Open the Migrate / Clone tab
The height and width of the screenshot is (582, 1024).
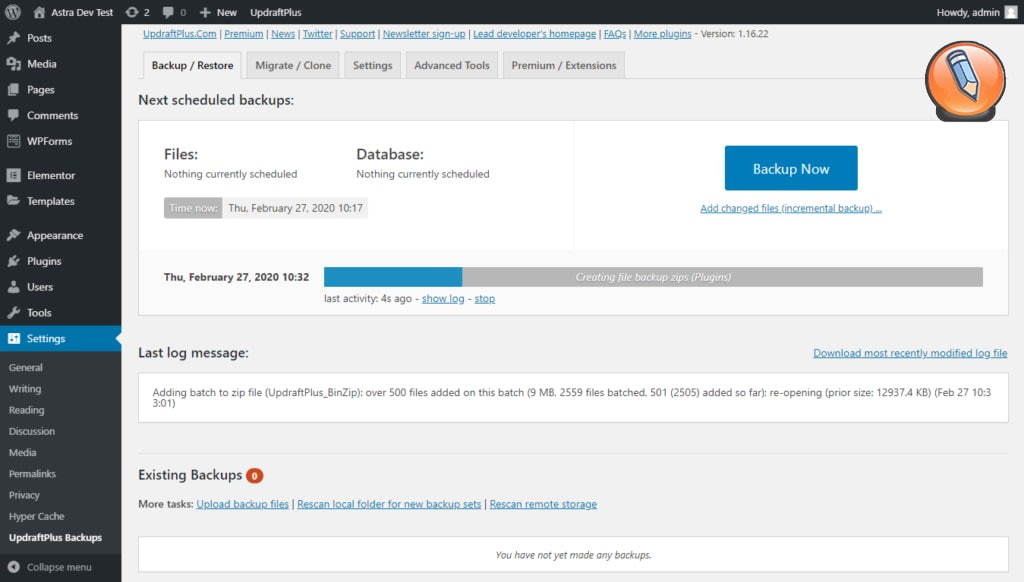(293, 65)
